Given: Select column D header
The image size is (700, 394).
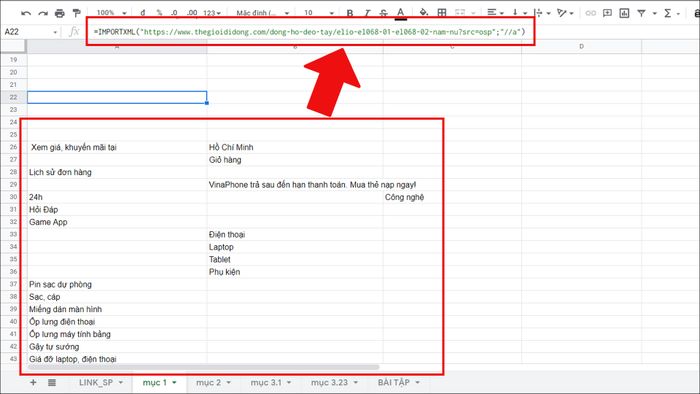Looking at the screenshot, I should tap(581, 46).
